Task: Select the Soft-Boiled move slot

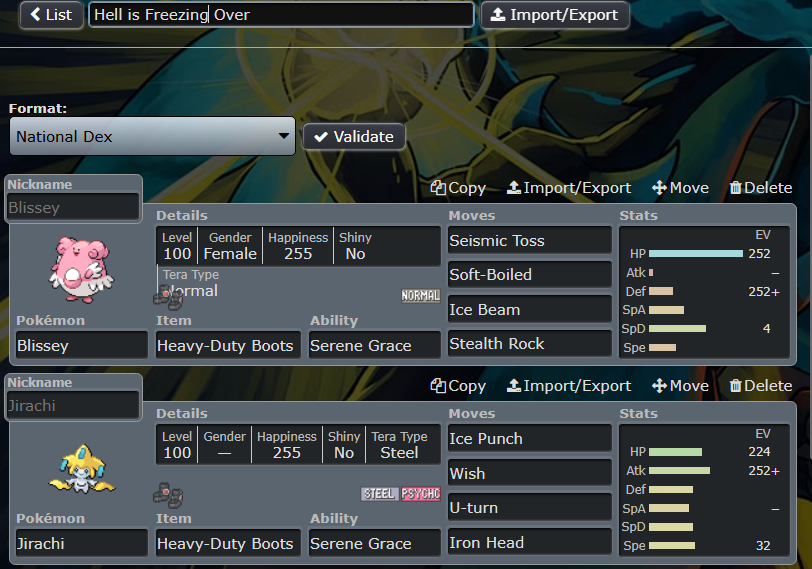Action: pyautogui.click(x=530, y=274)
